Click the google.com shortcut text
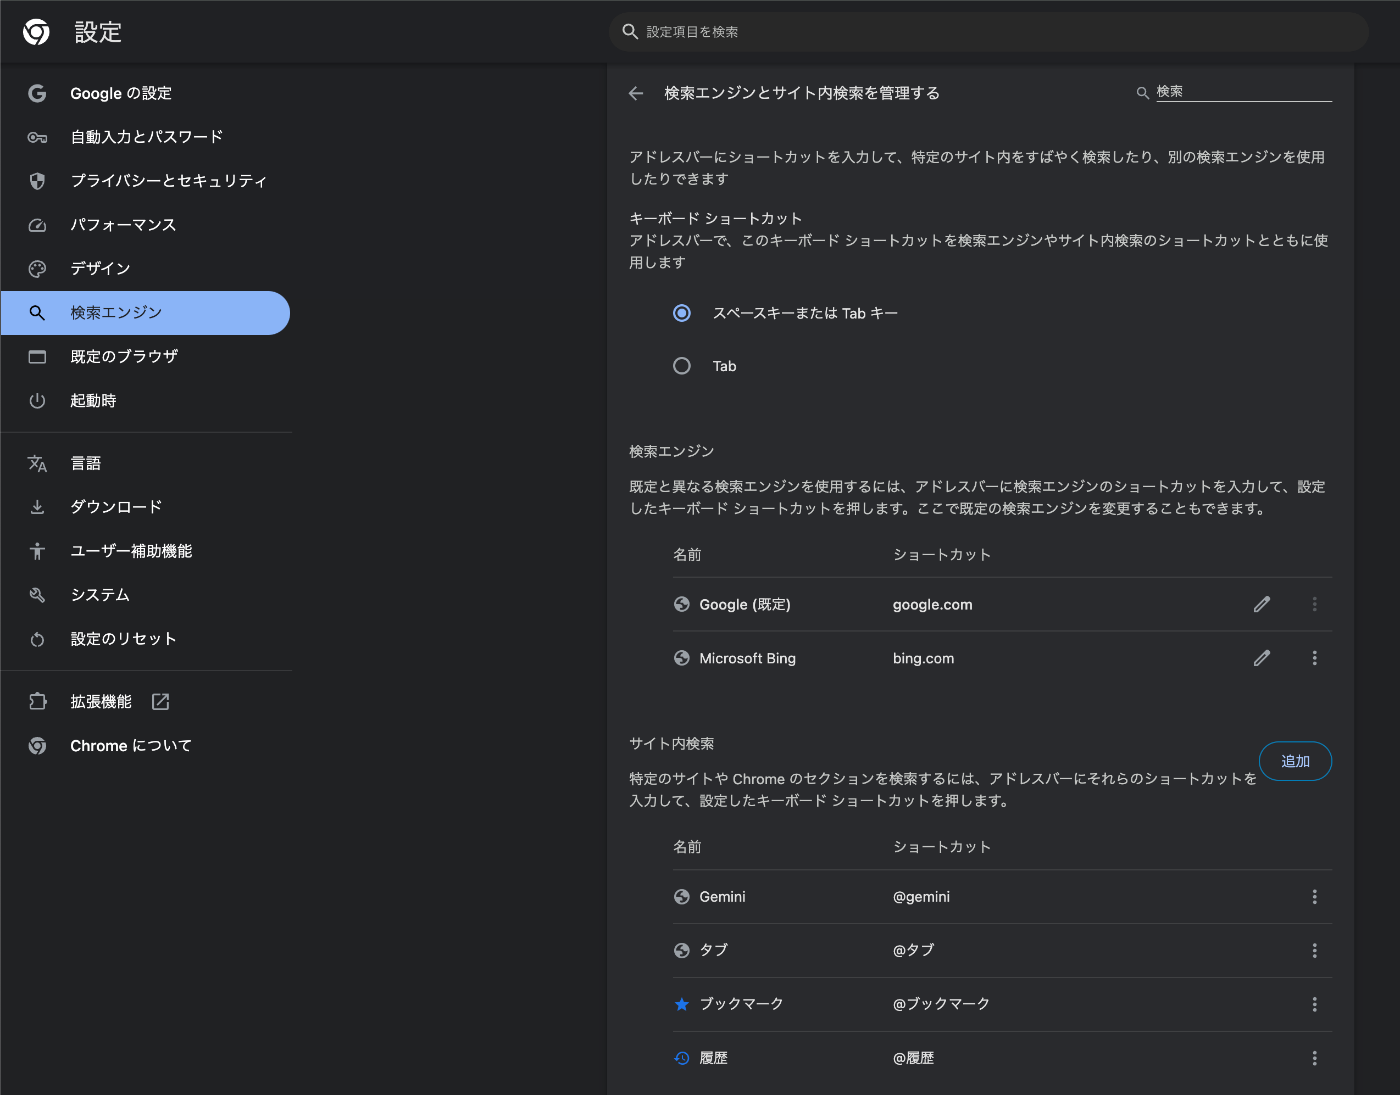Image resolution: width=1400 pixels, height=1095 pixels. click(932, 605)
